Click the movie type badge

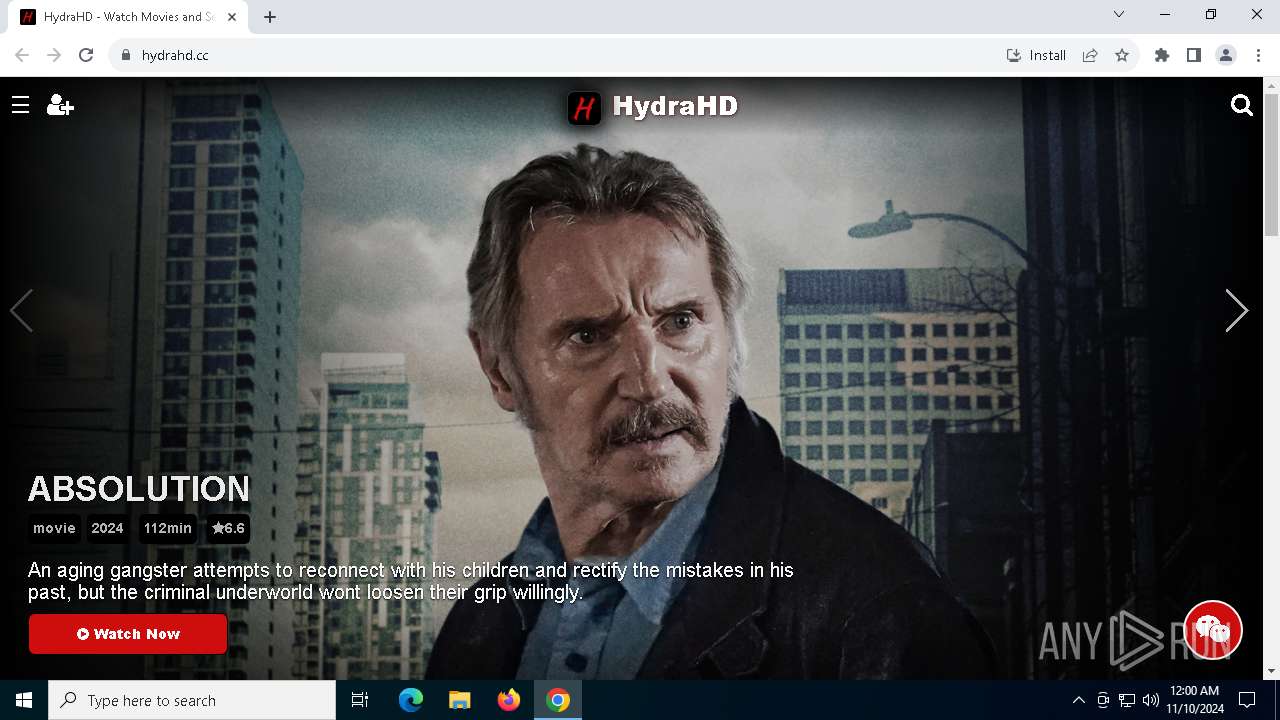pos(54,528)
